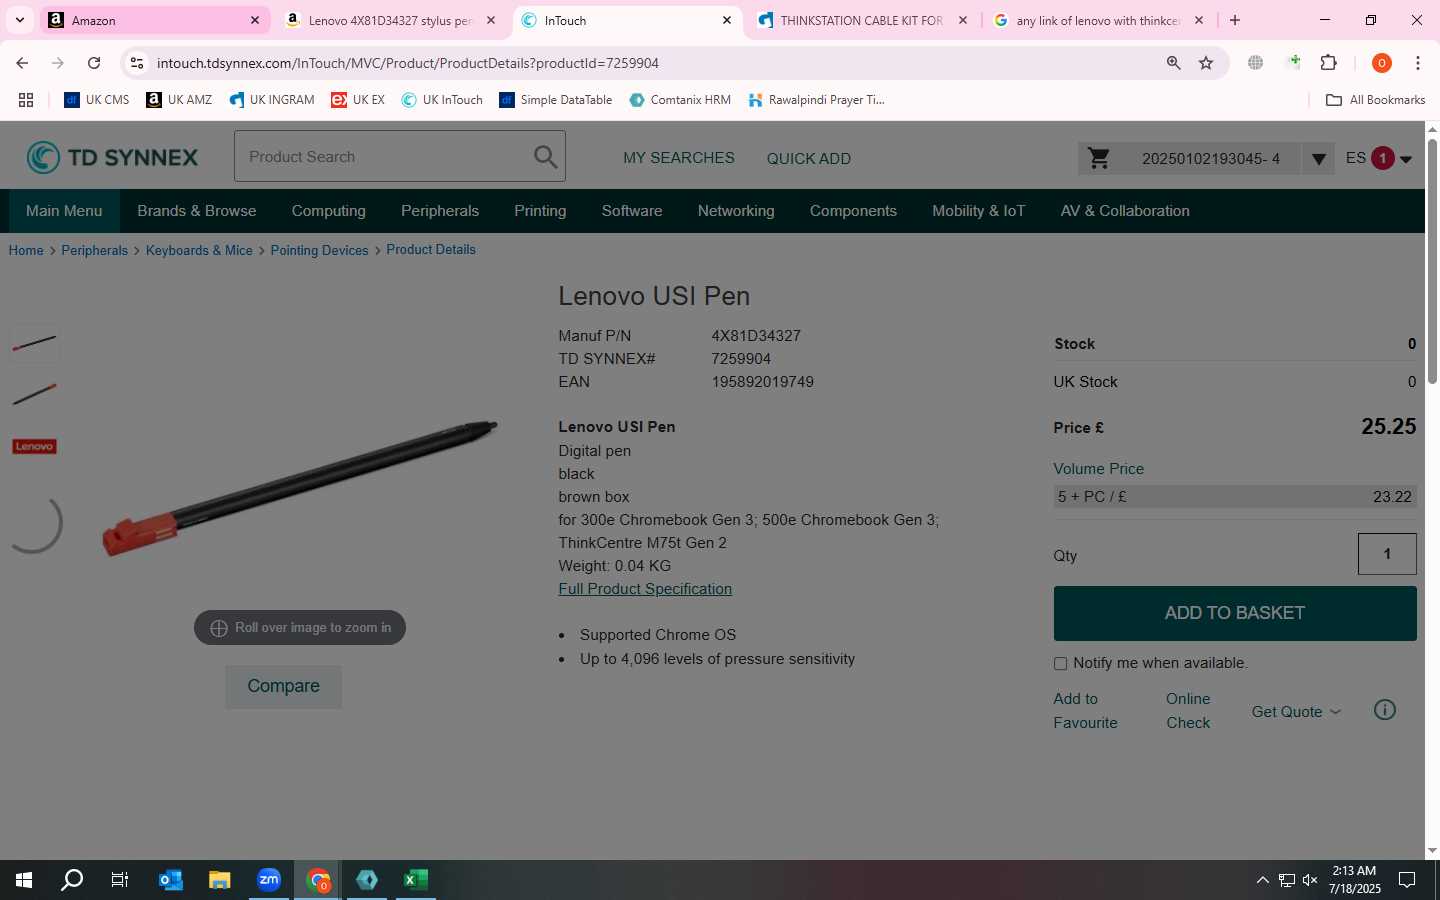Viewport: 1440px width, 900px height.
Task: Bookmark page with the star icon
Action: [x=1206, y=63]
